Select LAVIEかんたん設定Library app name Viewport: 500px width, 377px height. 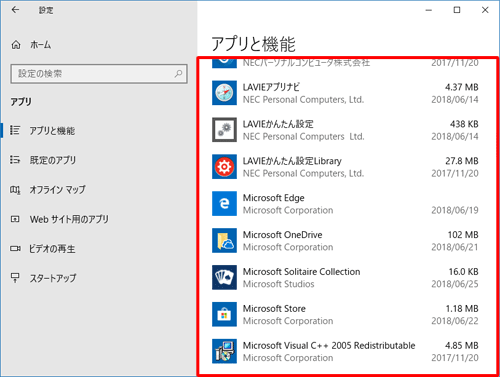click(292, 161)
